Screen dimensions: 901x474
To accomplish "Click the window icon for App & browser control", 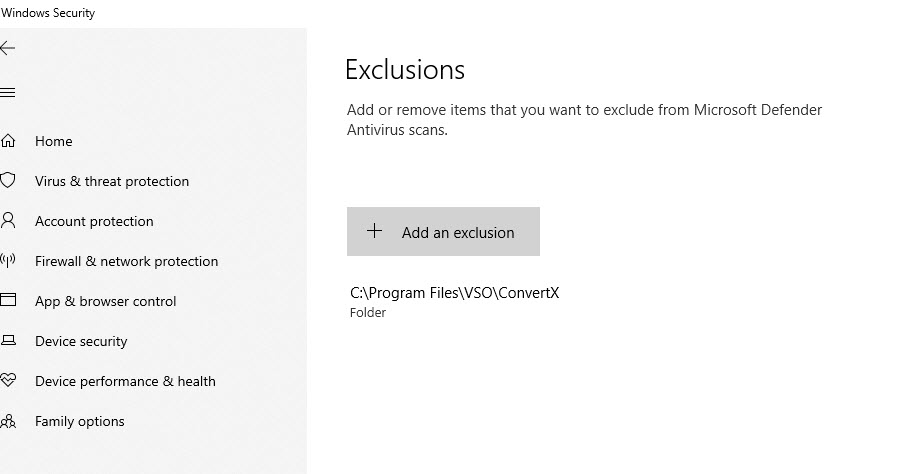I will click(7, 300).
